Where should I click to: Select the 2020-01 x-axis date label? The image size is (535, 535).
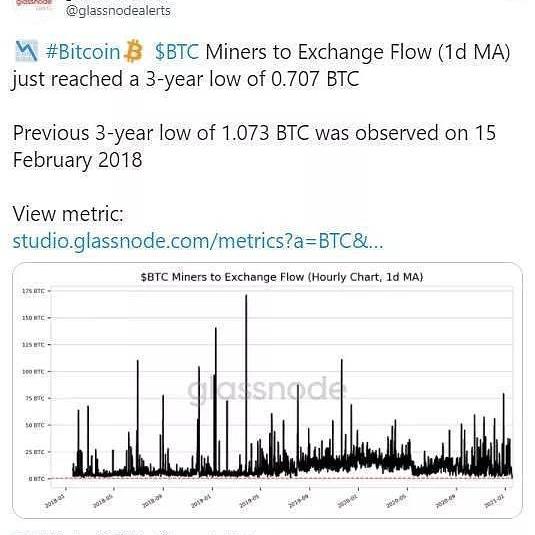[x=347, y=501]
